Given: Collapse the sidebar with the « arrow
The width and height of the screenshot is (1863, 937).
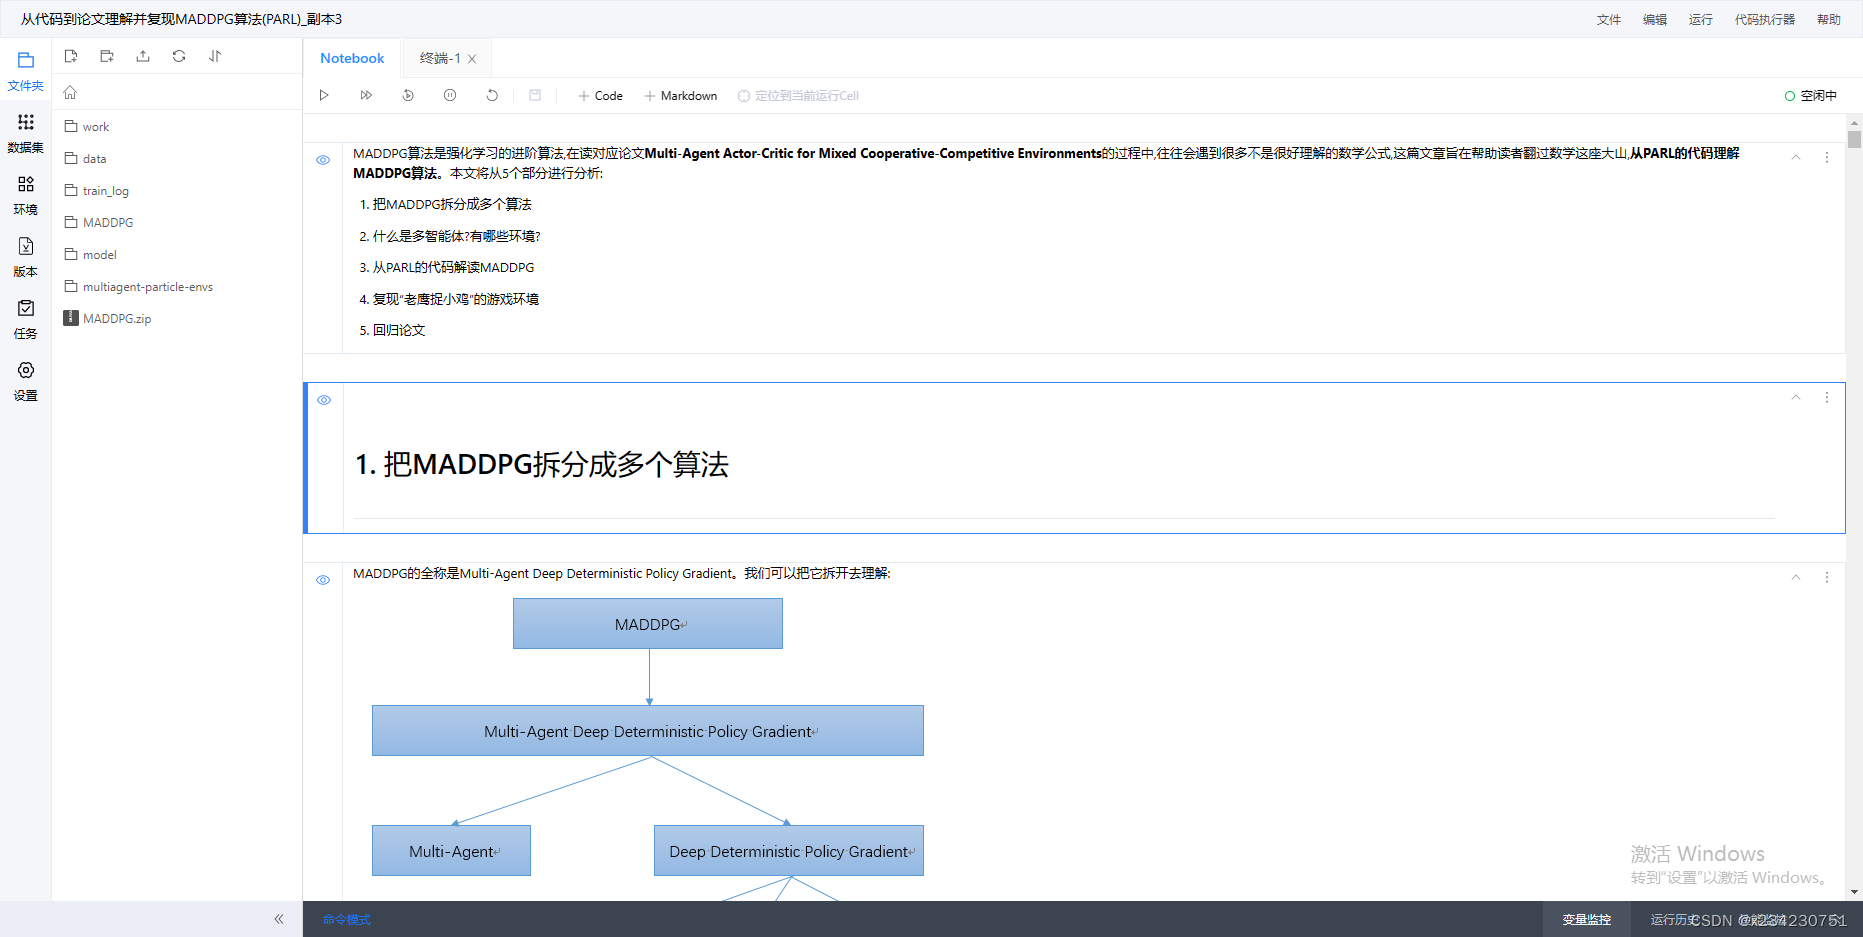Looking at the screenshot, I should click(x=279, y=919).
